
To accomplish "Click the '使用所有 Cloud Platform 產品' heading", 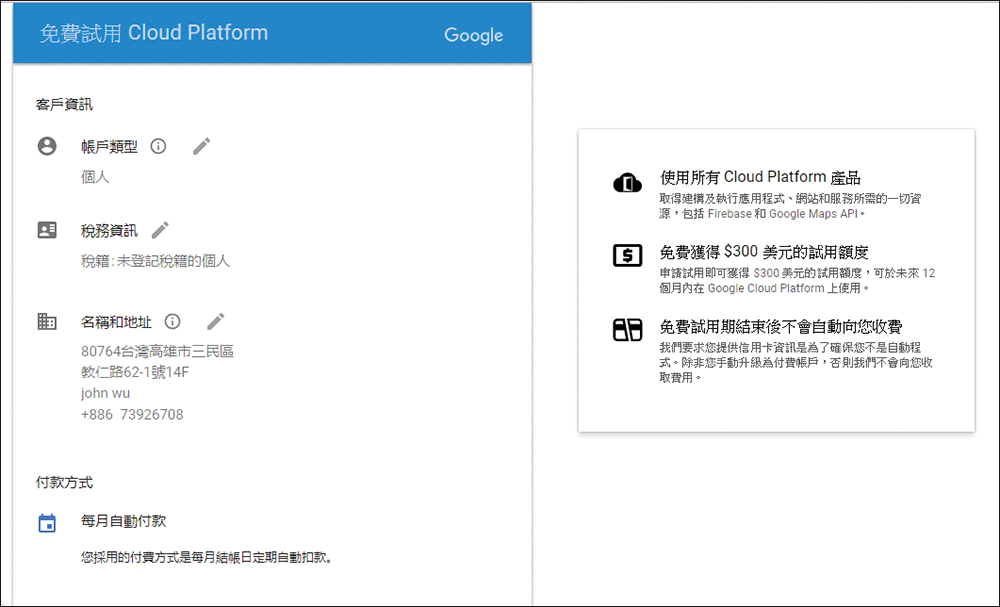I will [x=761, y=177].
